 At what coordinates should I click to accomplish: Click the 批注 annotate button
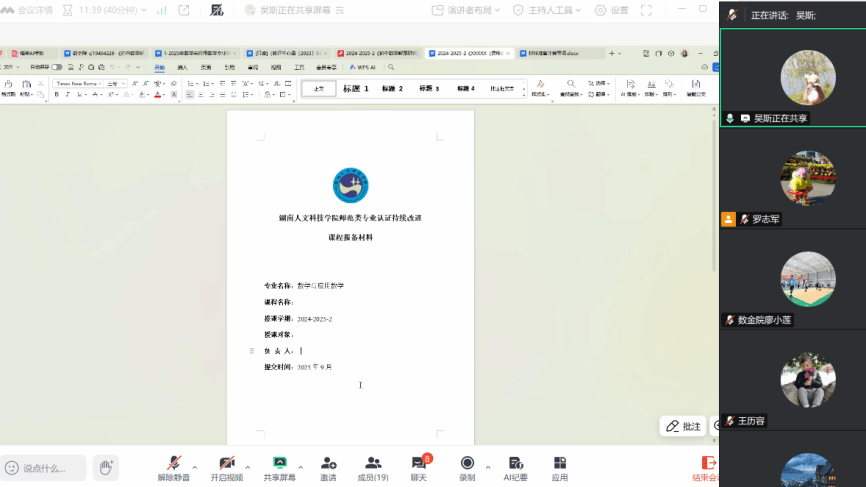tap(684, 426)
